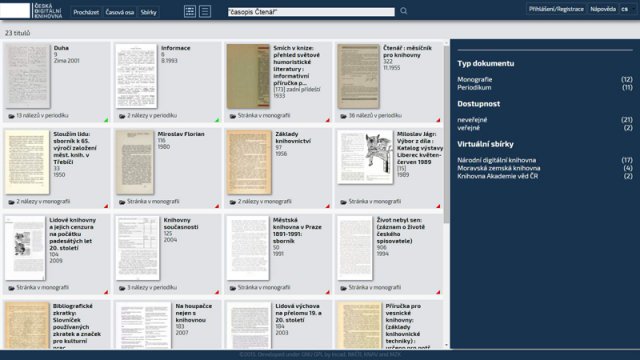Click red private marker on Čtenář card
640x360 pixels.
[438, 120]
